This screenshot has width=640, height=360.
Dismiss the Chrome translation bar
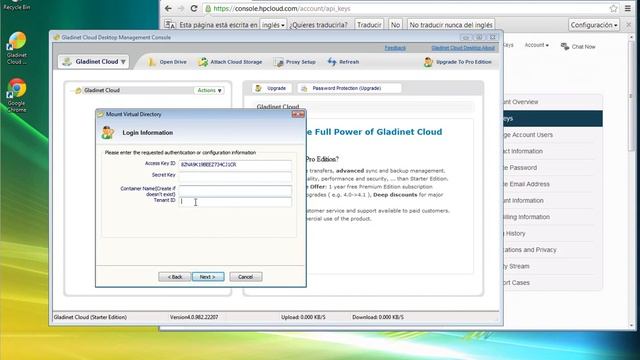coord(629,25)
